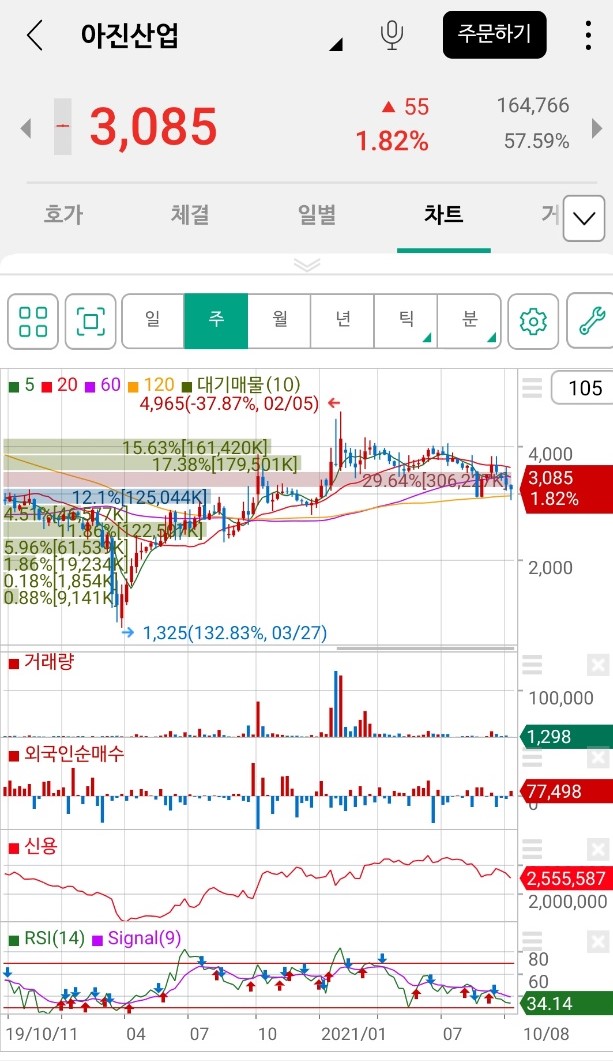Tap the 신용 indicator label
The image size is (613, 1061).
click(32, 846)
